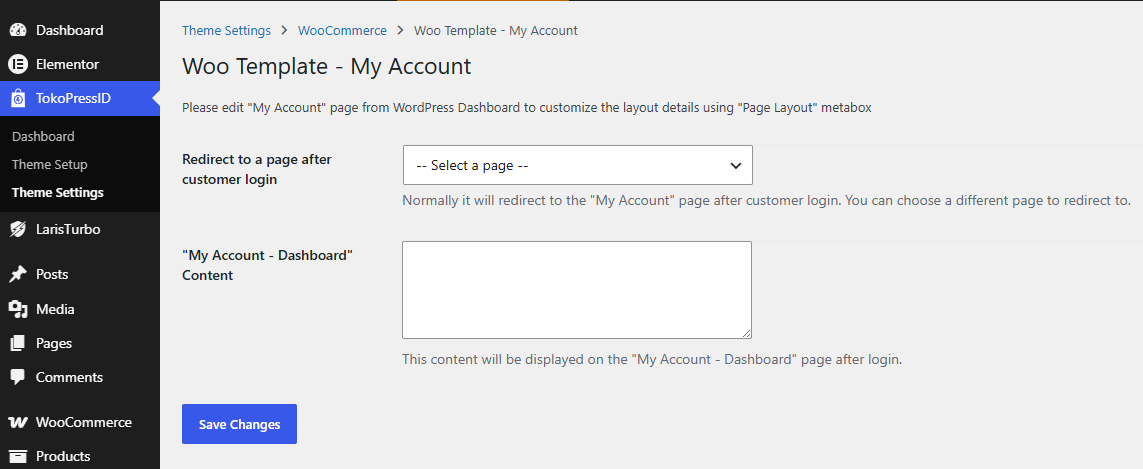
Task: Click the Posts pushpin icon
Action: pos(17,274)
